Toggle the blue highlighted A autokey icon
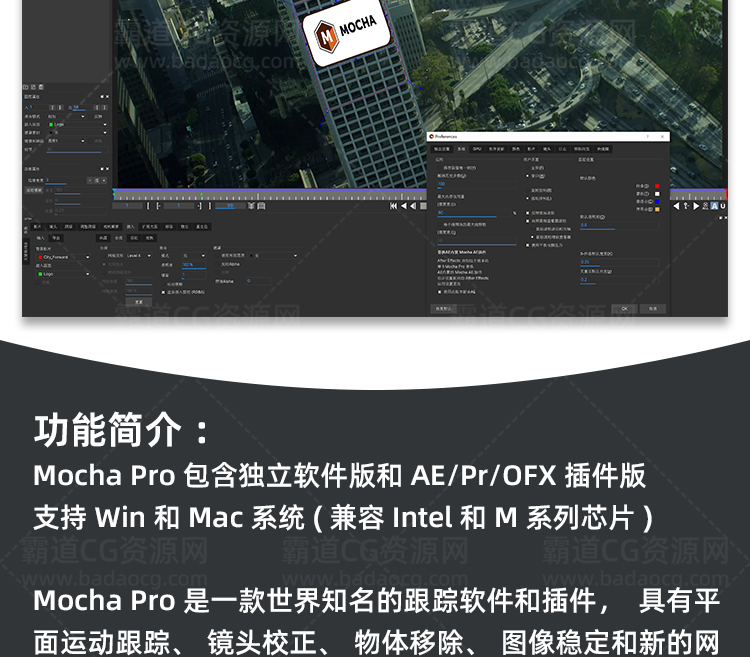The image size is (750, 657). (714, 206)
